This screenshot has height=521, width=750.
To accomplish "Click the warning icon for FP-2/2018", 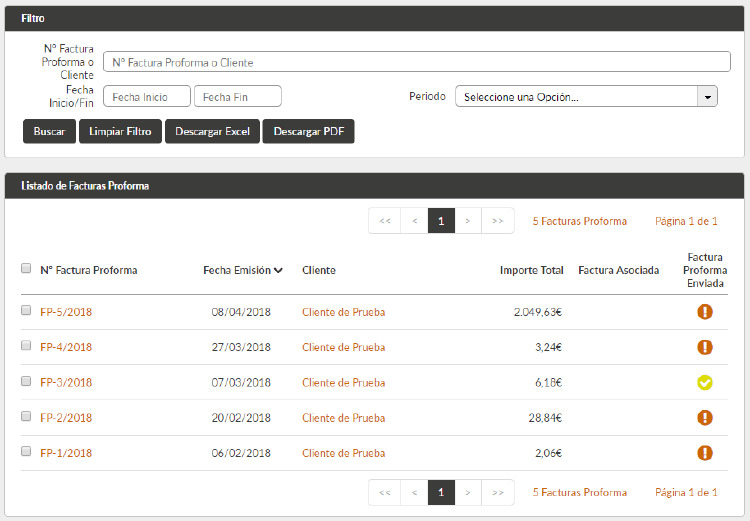I will tap(705, 417).
